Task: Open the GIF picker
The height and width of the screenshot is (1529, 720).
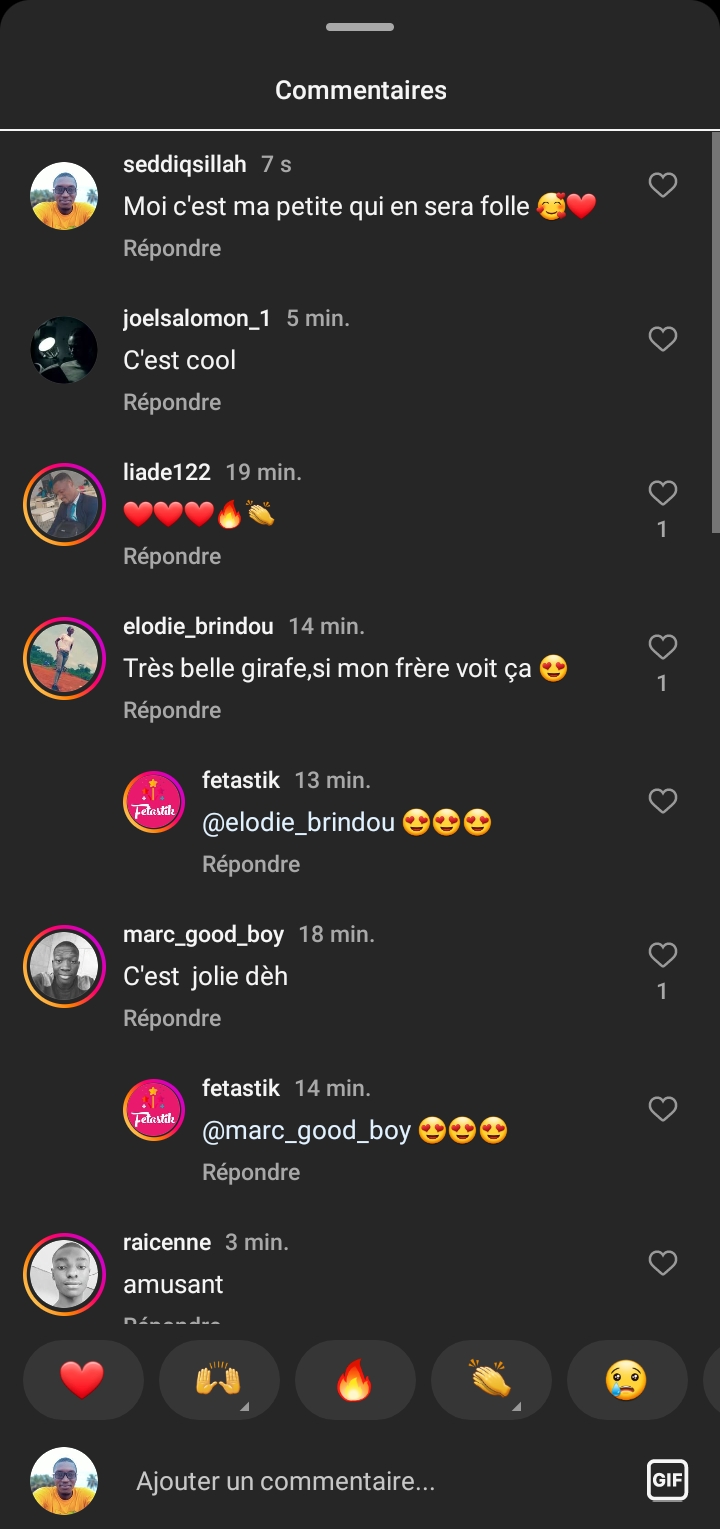Action: click(x=667, y=1480)
